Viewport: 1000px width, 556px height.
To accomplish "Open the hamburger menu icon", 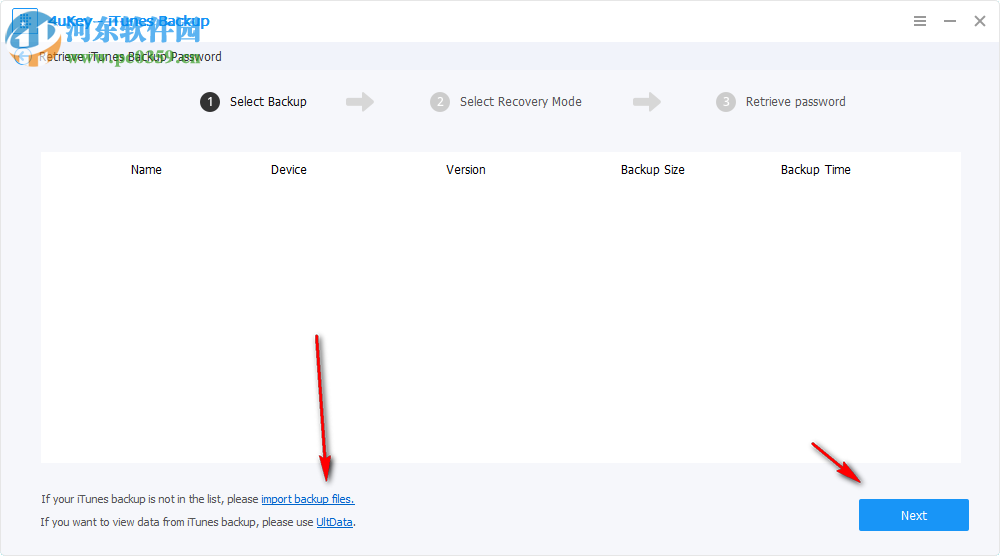I will [920, 21].
